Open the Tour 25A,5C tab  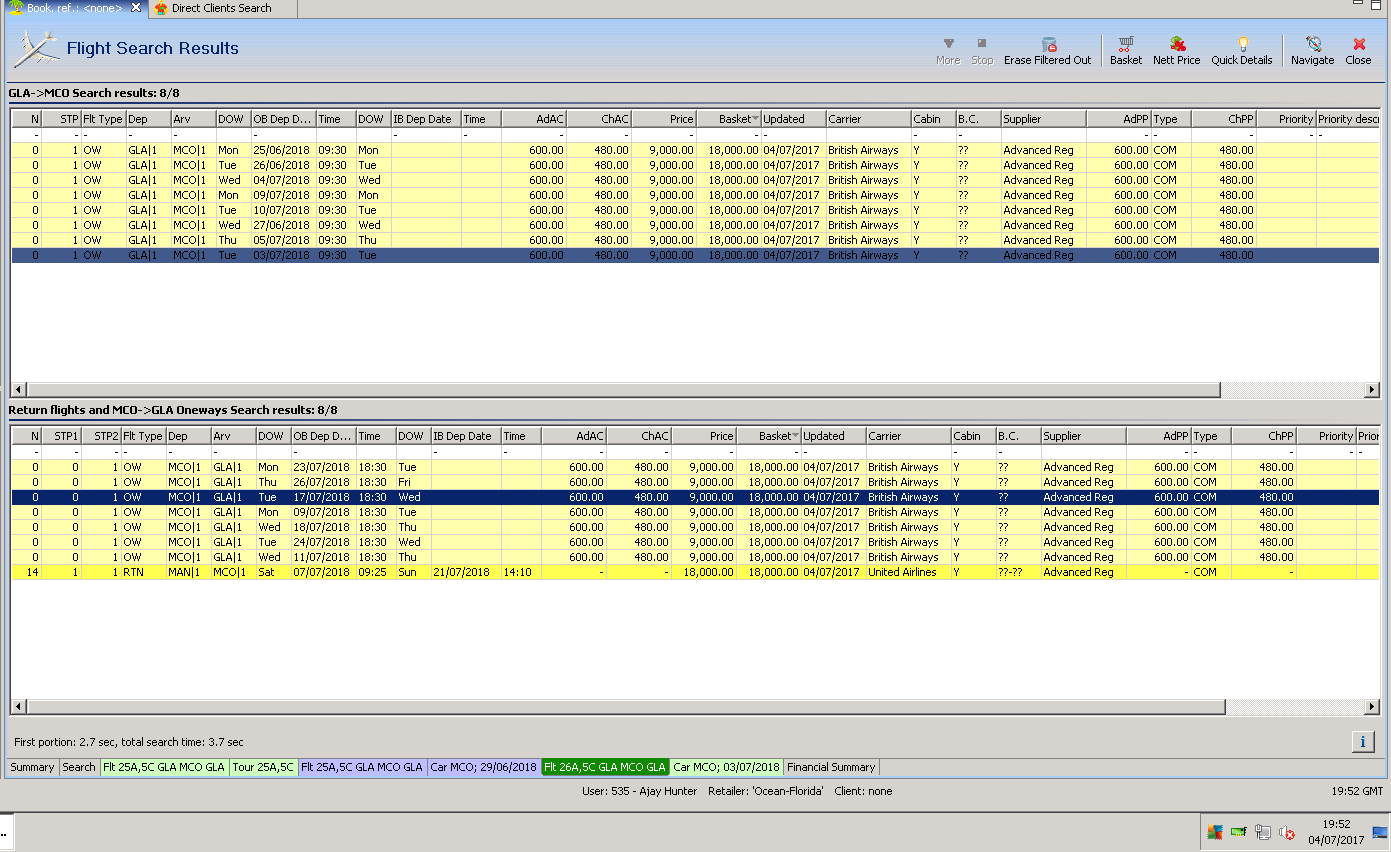click(263, 767)
